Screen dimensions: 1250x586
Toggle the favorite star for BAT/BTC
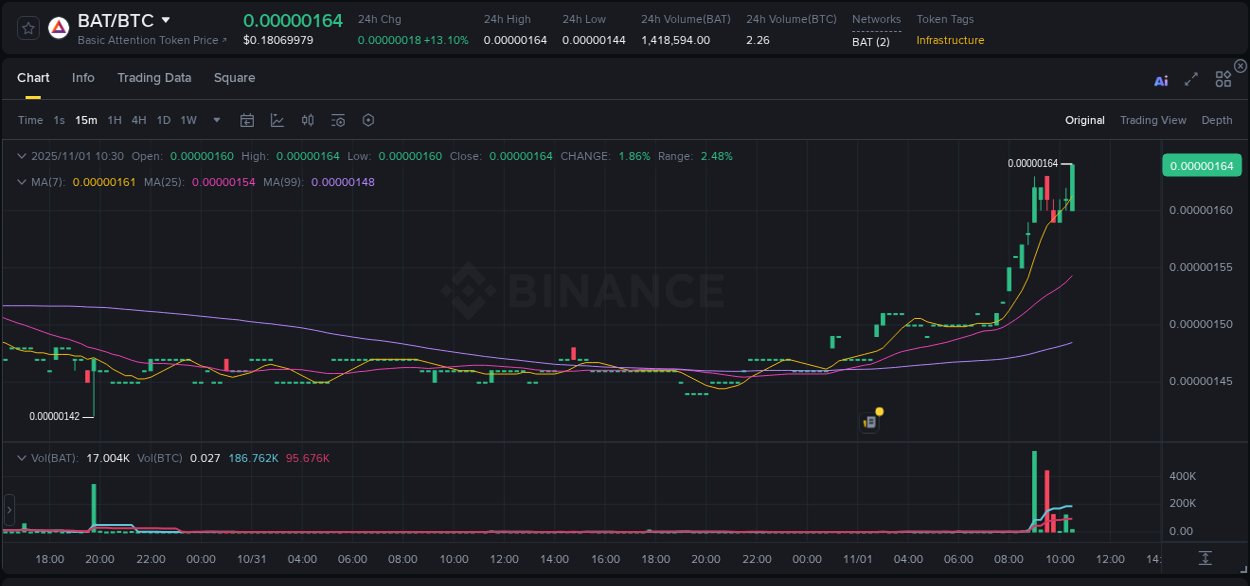click(27, 28)
